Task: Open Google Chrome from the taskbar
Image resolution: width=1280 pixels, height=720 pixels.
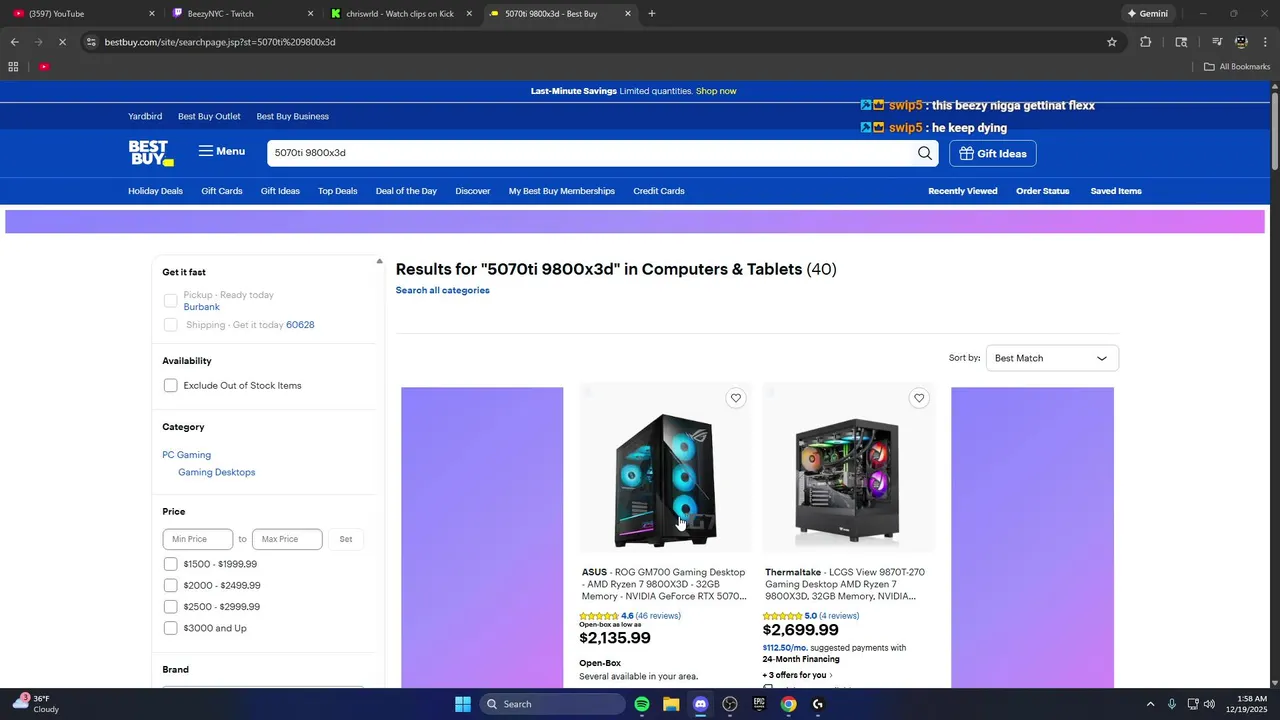Action: [788, 704]
